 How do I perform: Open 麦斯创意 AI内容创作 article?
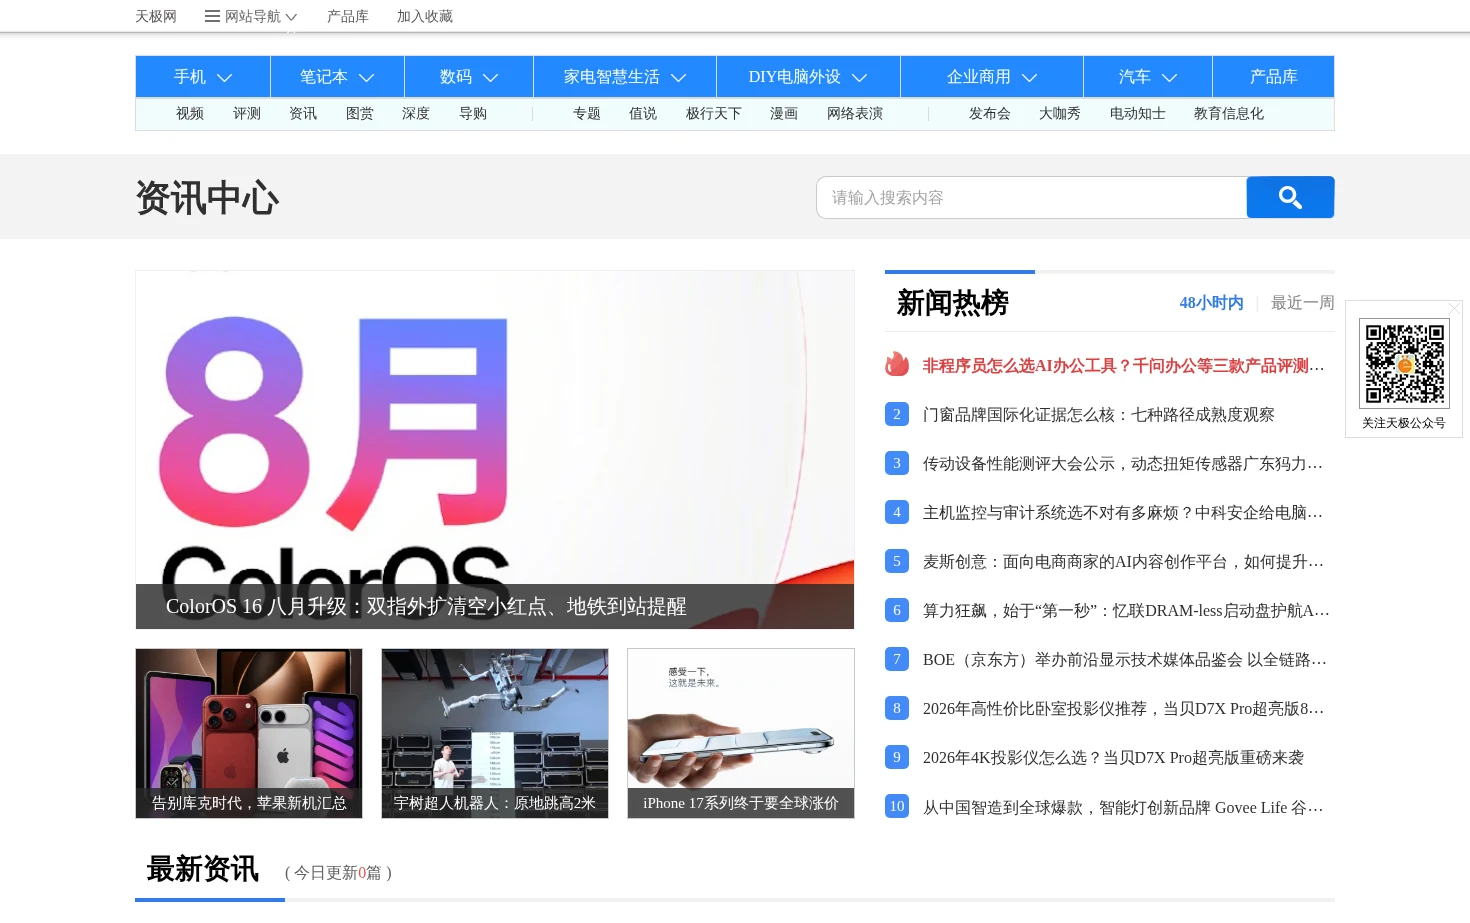click(x=1124, y=562)
